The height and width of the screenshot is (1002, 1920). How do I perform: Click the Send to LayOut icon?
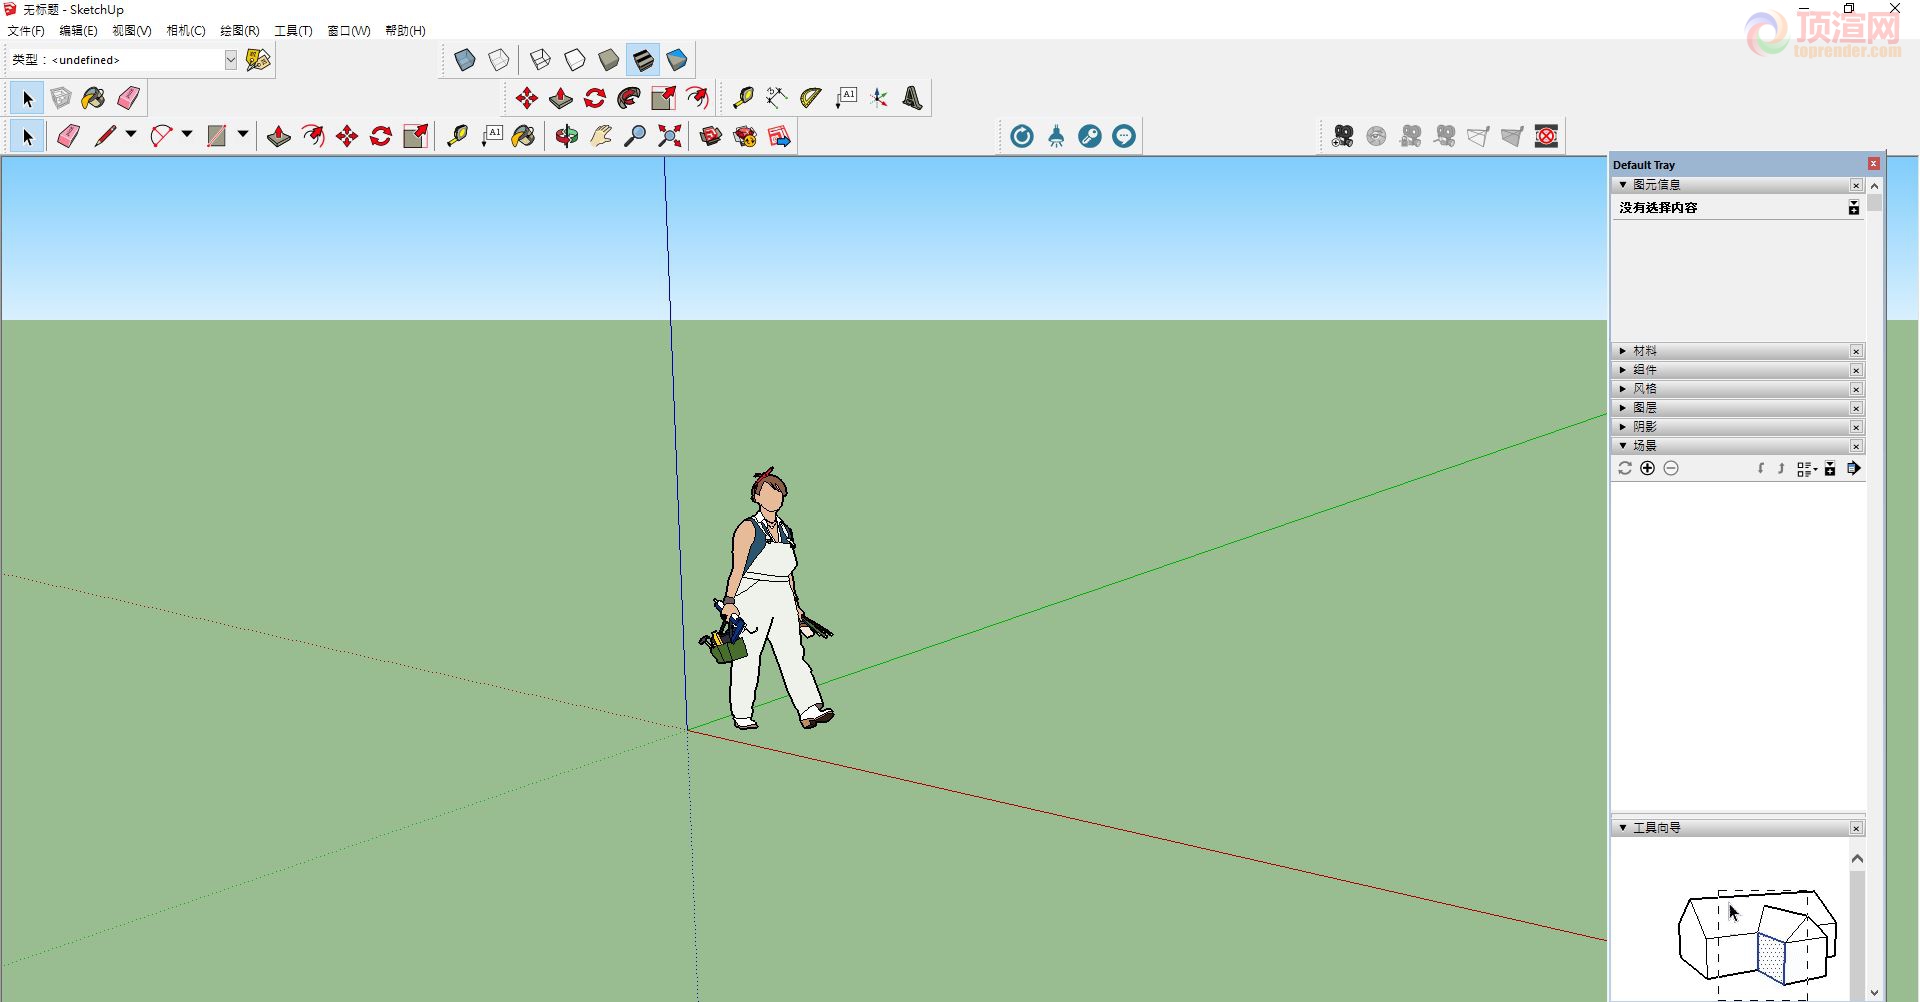tap(779, 136)
